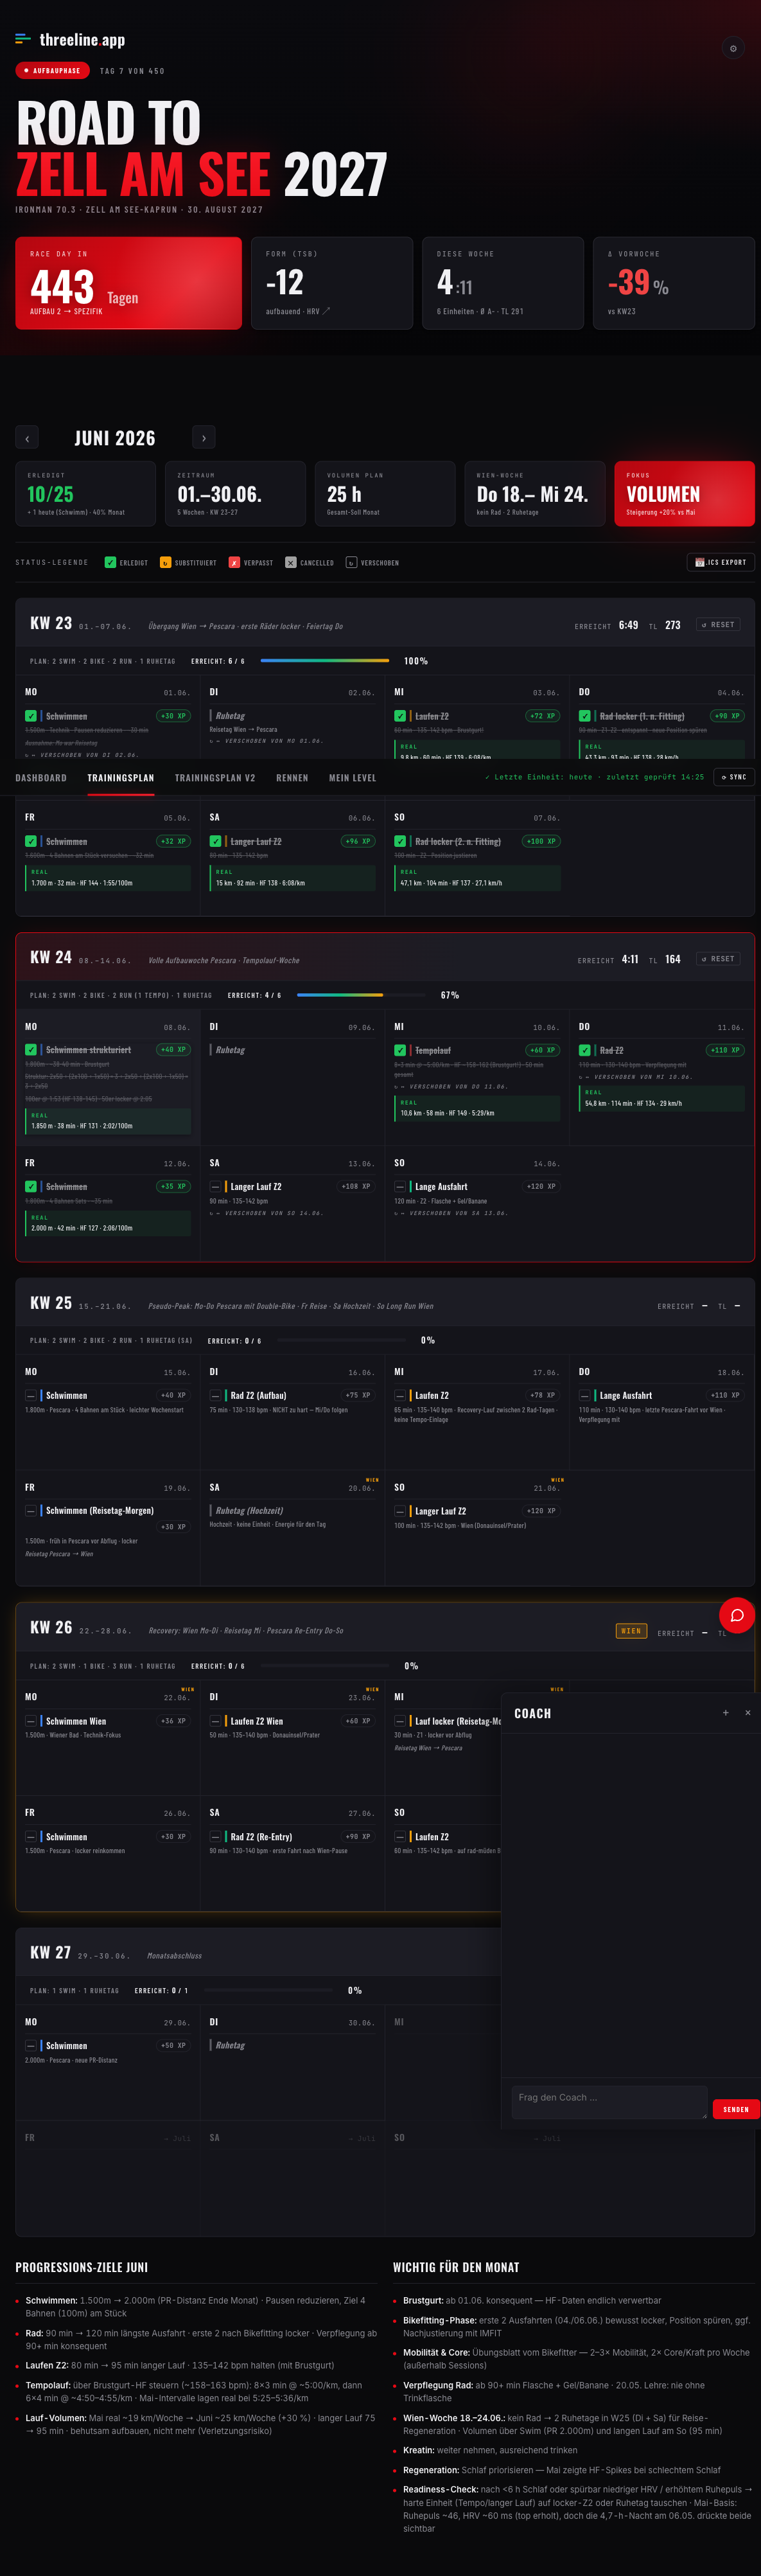Image resolution: width=761 pixels, height=2576 pixels.
Task: Set status for Schwimmen on 15.06.
Action: 31,1395
